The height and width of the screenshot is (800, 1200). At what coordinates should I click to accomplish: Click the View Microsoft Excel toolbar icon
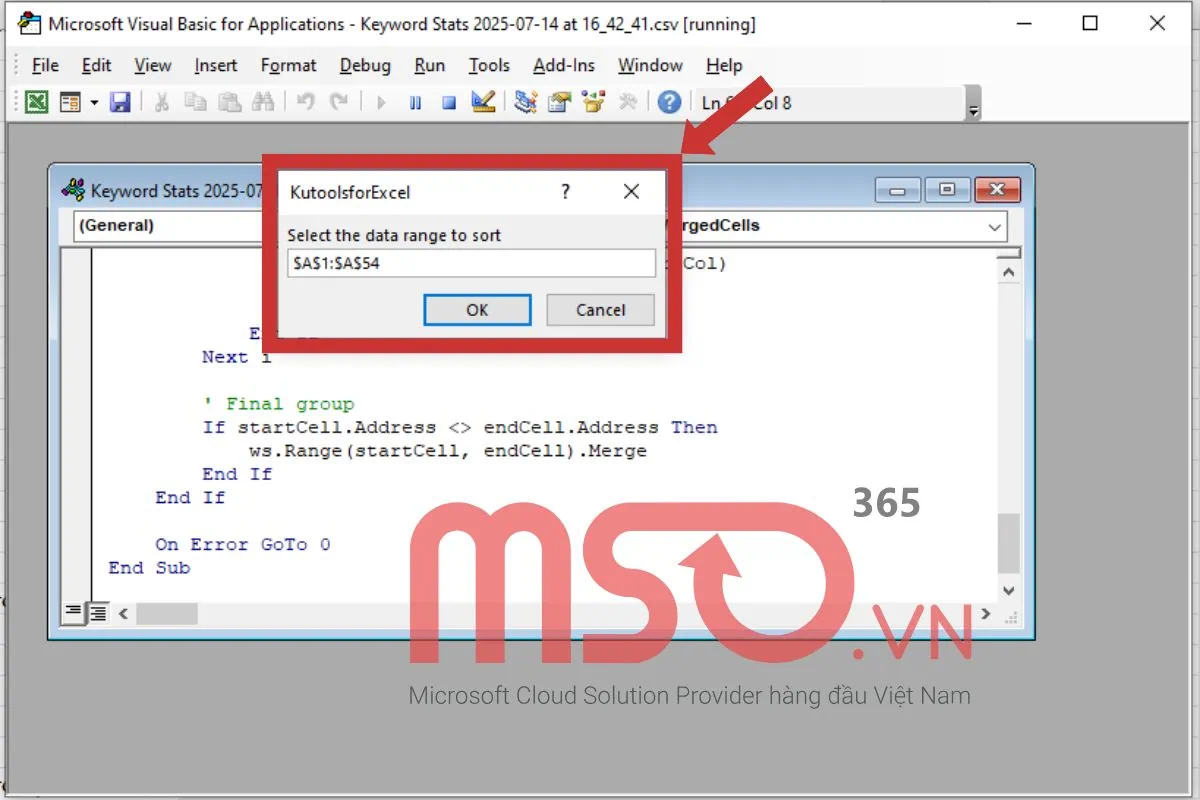(x=36, y=102)
